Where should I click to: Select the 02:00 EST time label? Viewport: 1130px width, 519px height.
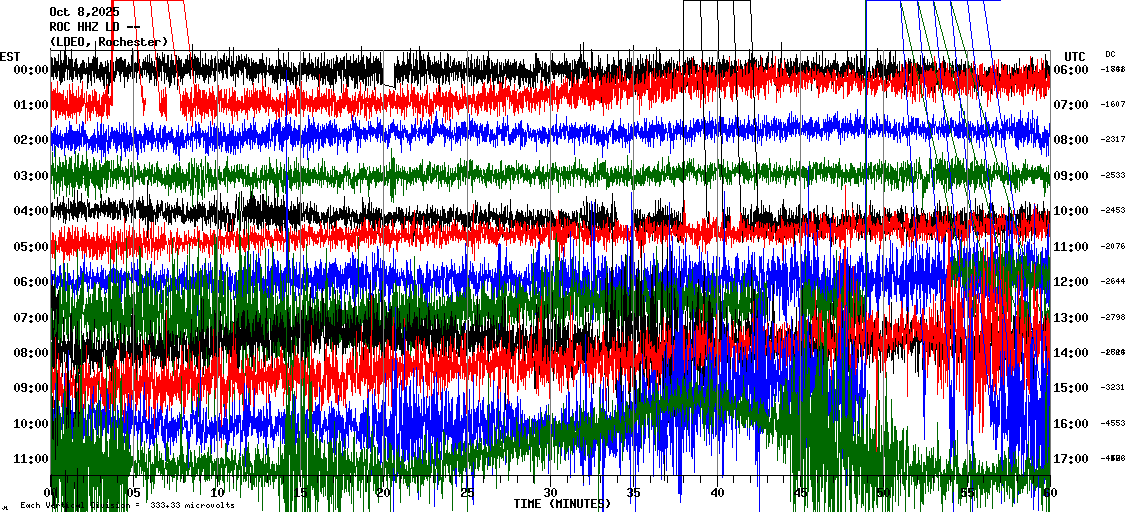[31, 140]
